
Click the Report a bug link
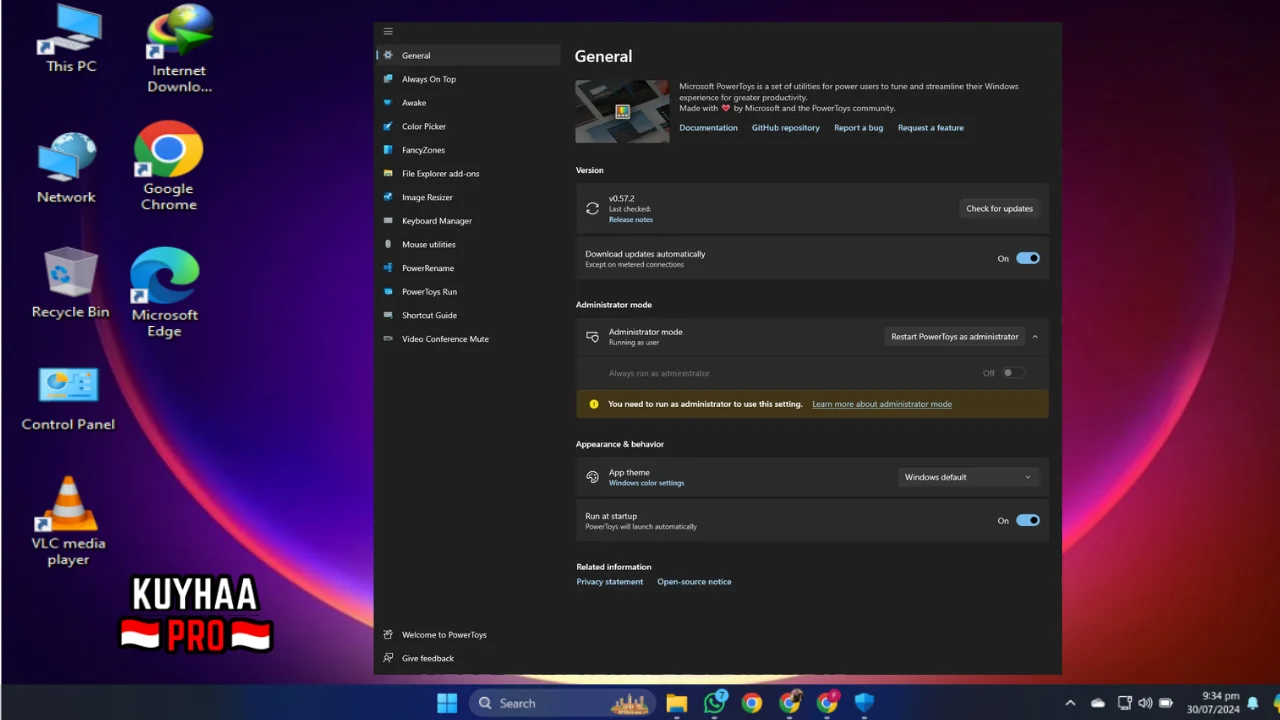pos(858,128)
